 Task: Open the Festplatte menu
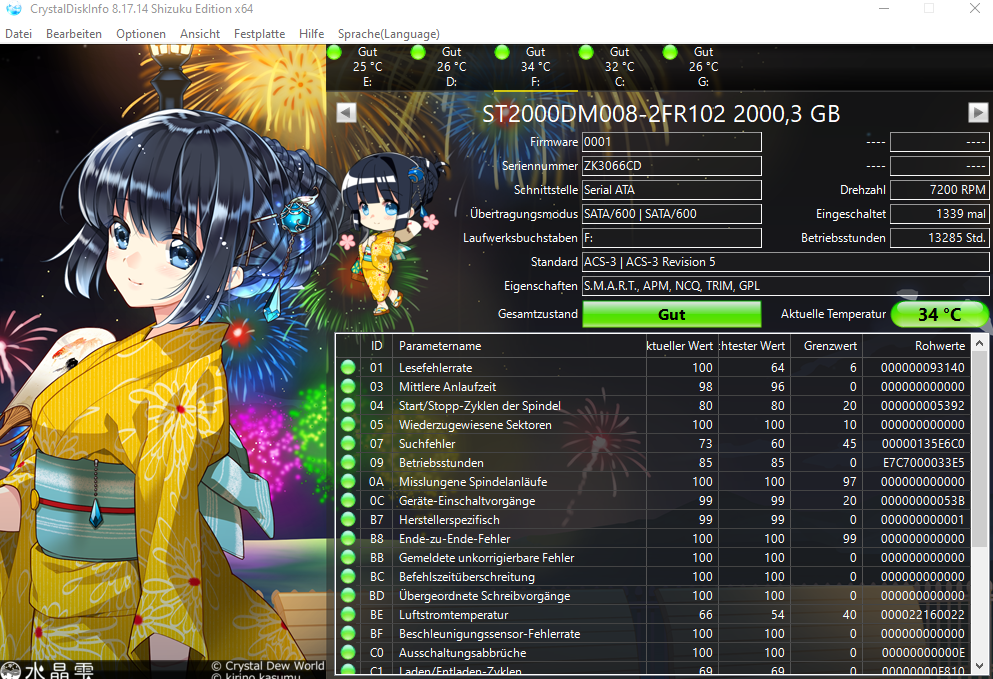click(x=259, y=34)
